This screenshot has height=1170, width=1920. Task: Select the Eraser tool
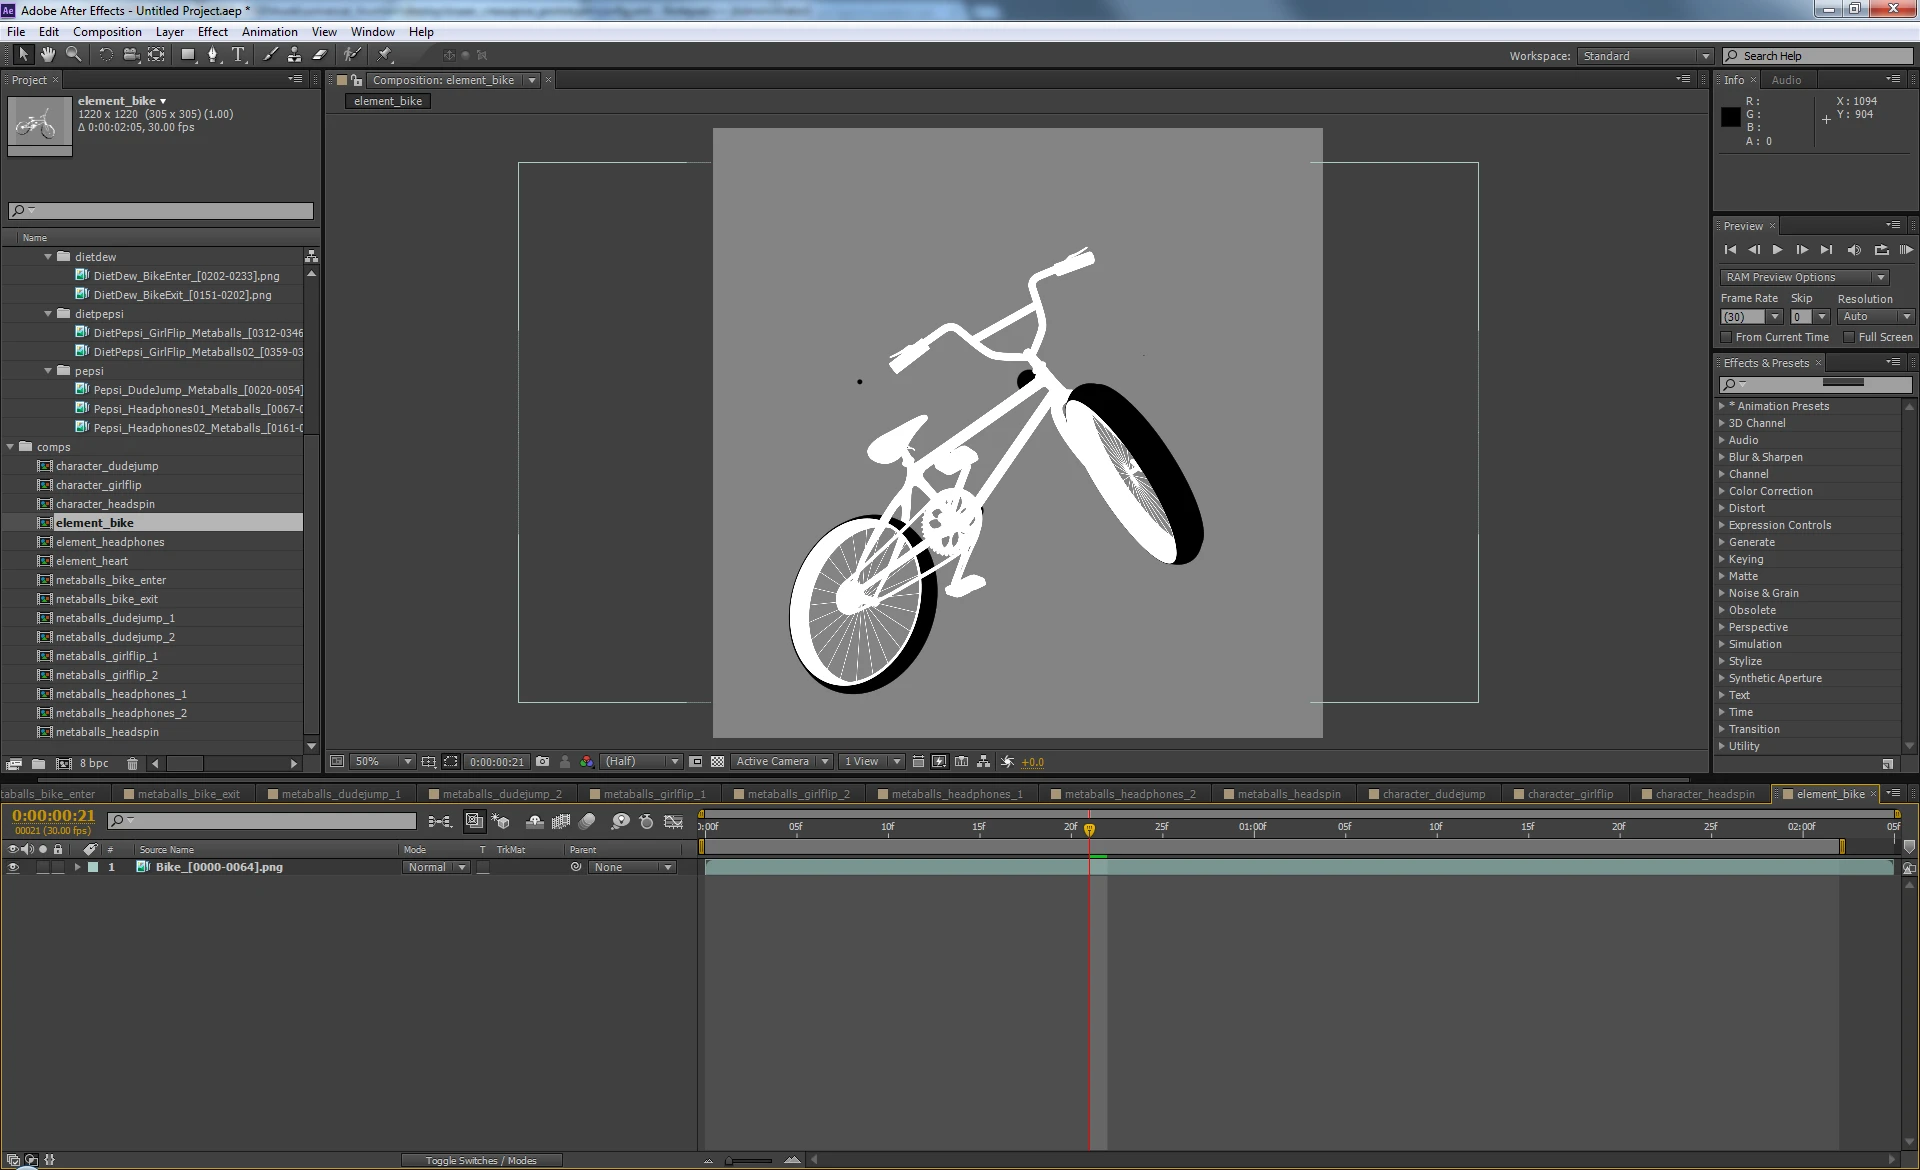click(320, 55)
